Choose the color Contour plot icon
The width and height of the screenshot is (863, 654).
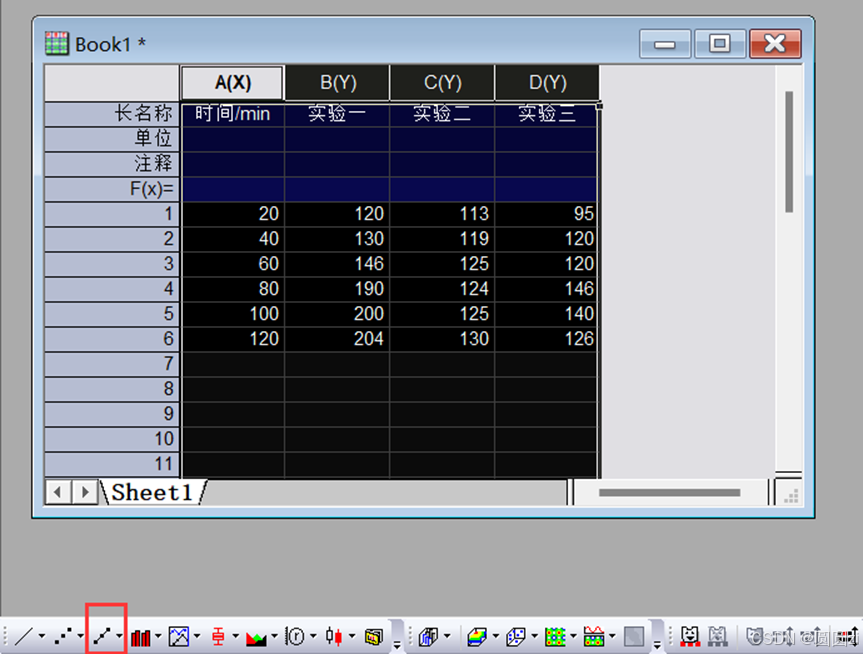[x=555, y=637]
